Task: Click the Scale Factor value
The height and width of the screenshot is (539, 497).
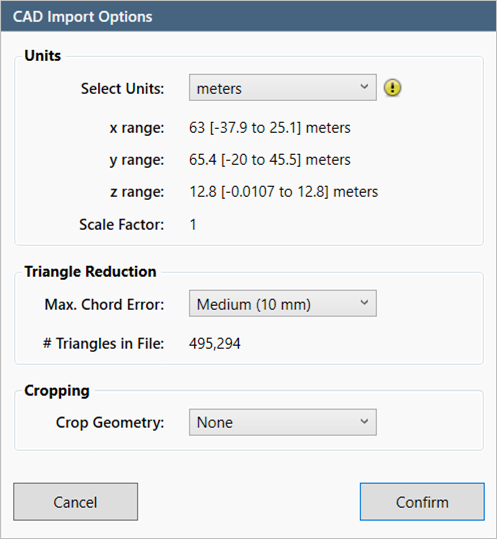Action: coord(193,225)
